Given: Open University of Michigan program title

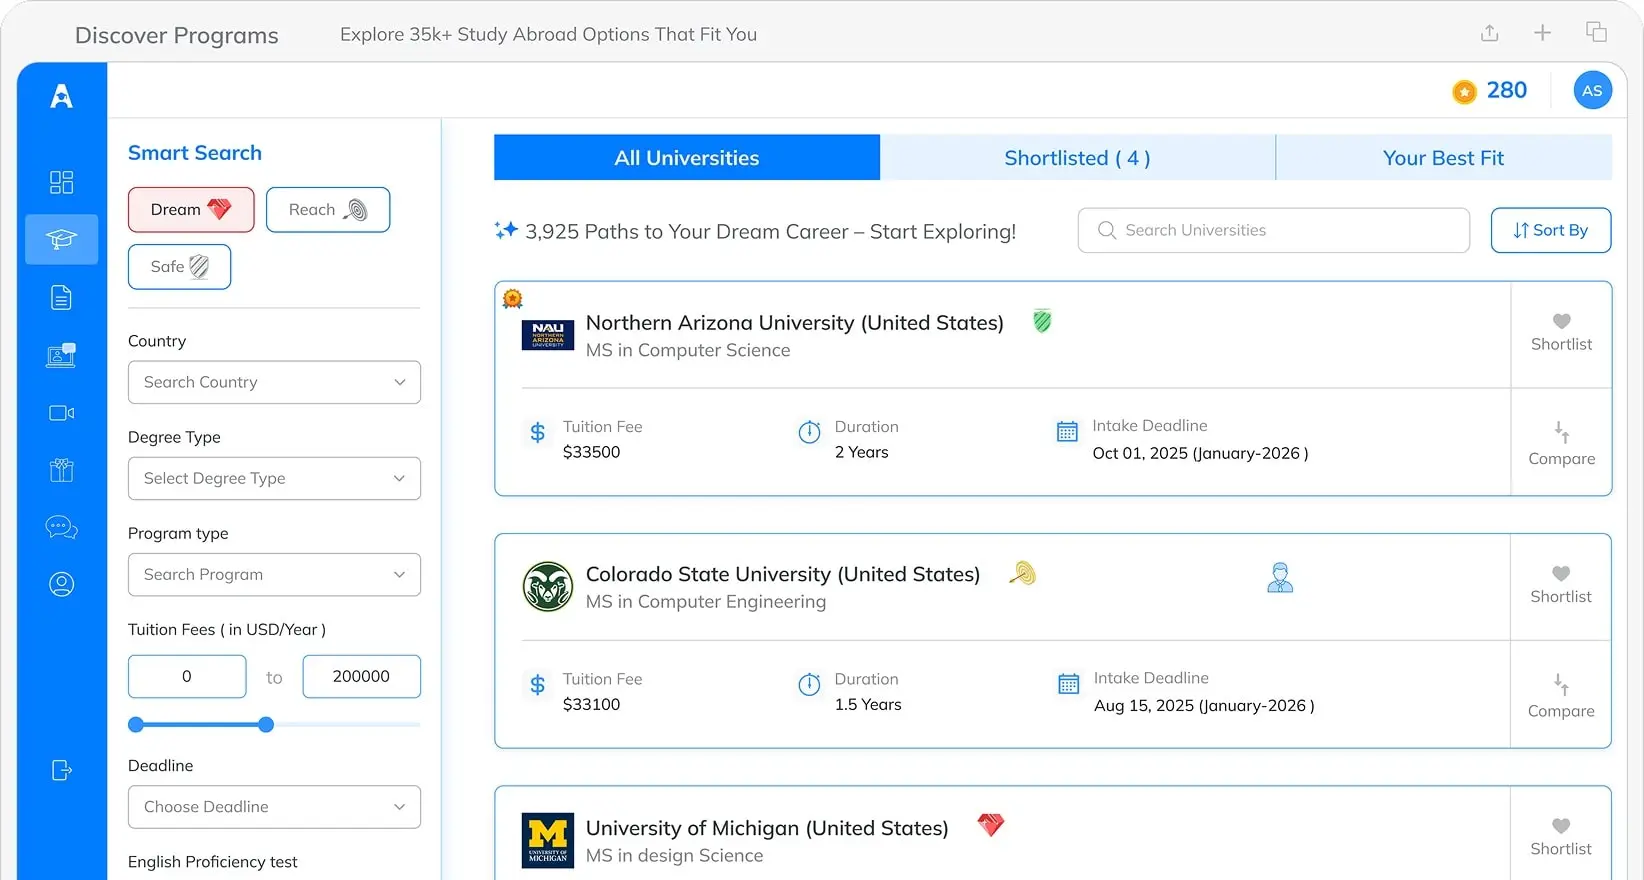Looking at the screenshot, I should point(766,828).
